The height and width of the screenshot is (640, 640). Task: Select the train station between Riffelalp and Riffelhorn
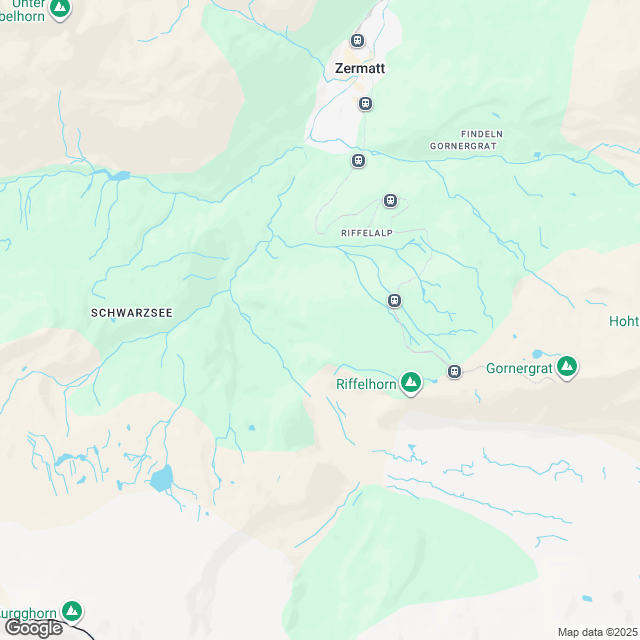(394, 300)
